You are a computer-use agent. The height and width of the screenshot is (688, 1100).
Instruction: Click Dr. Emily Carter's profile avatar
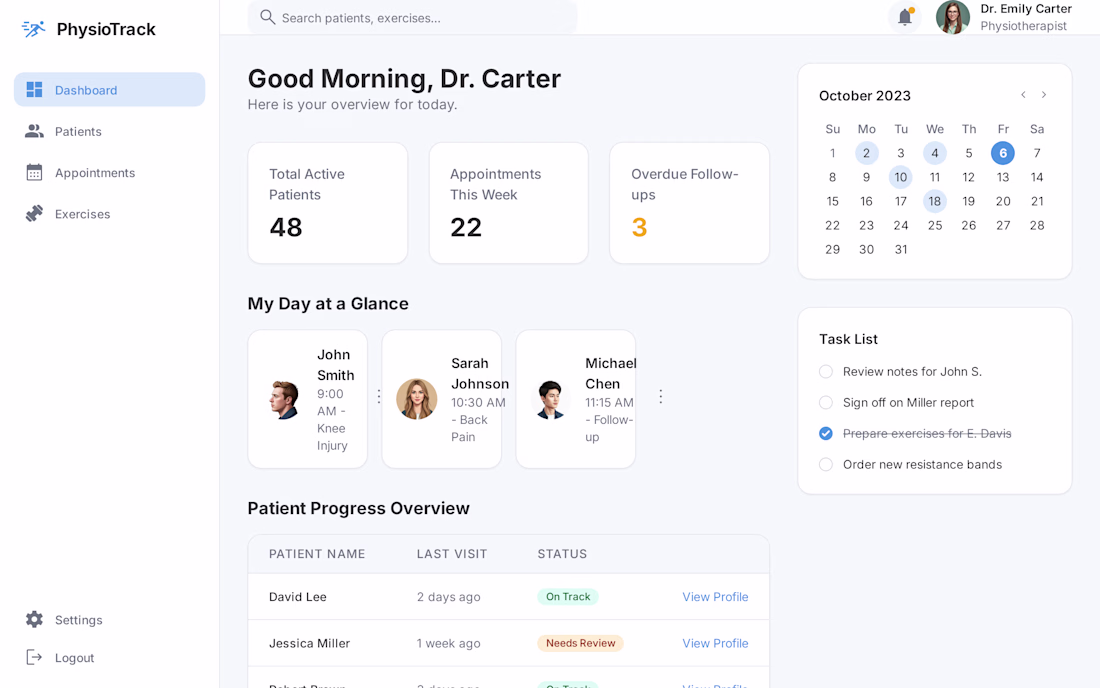[953, 17]
